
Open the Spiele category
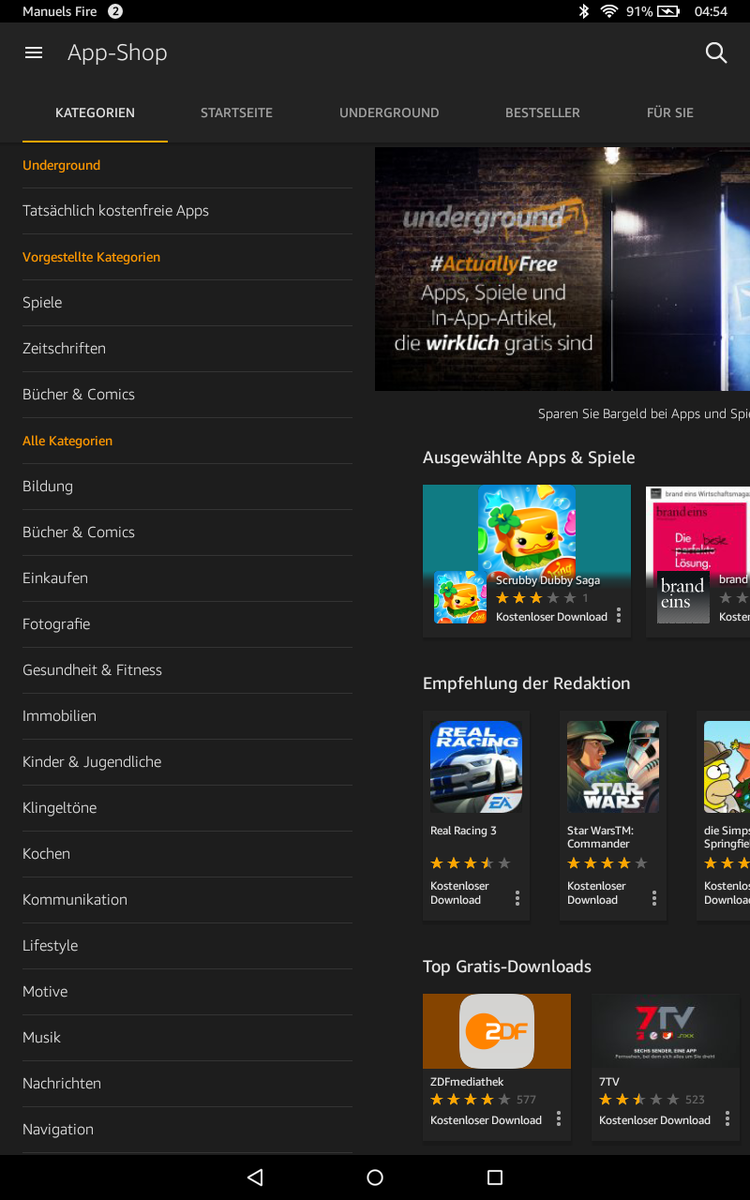click(x=187, y=303)
